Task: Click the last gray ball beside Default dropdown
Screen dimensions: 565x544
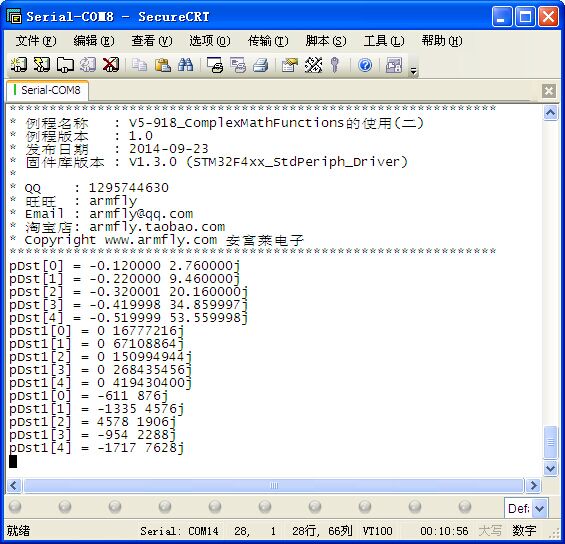Action: [x=465, y=506]
